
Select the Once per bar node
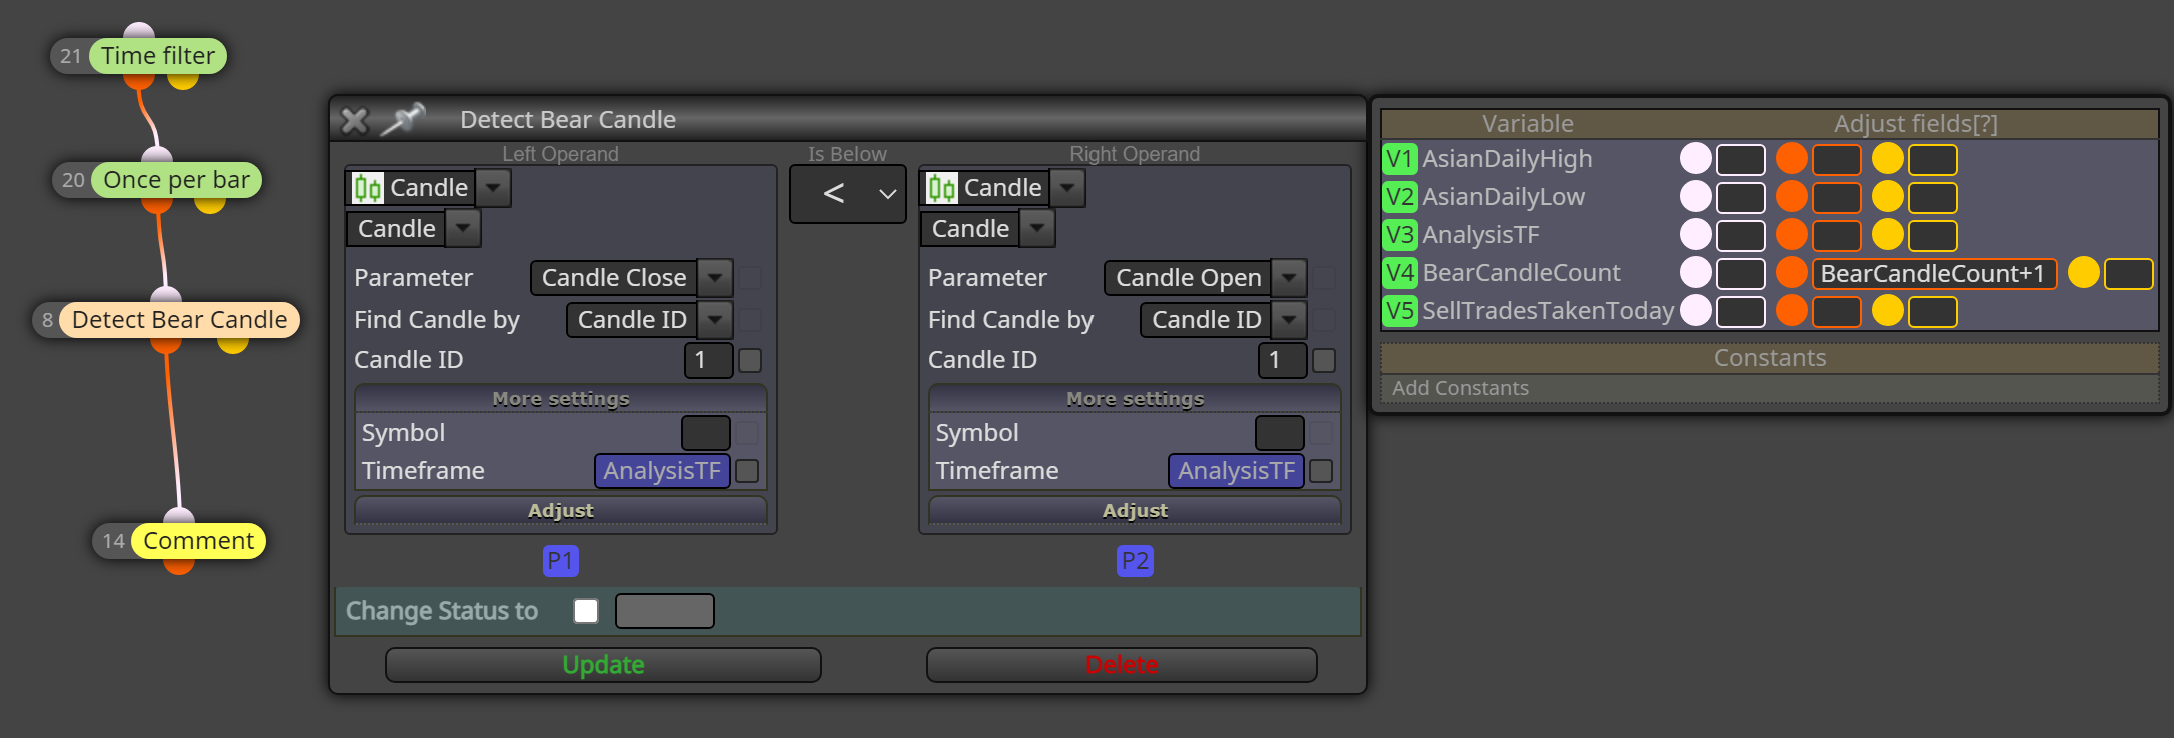point(177,180)
